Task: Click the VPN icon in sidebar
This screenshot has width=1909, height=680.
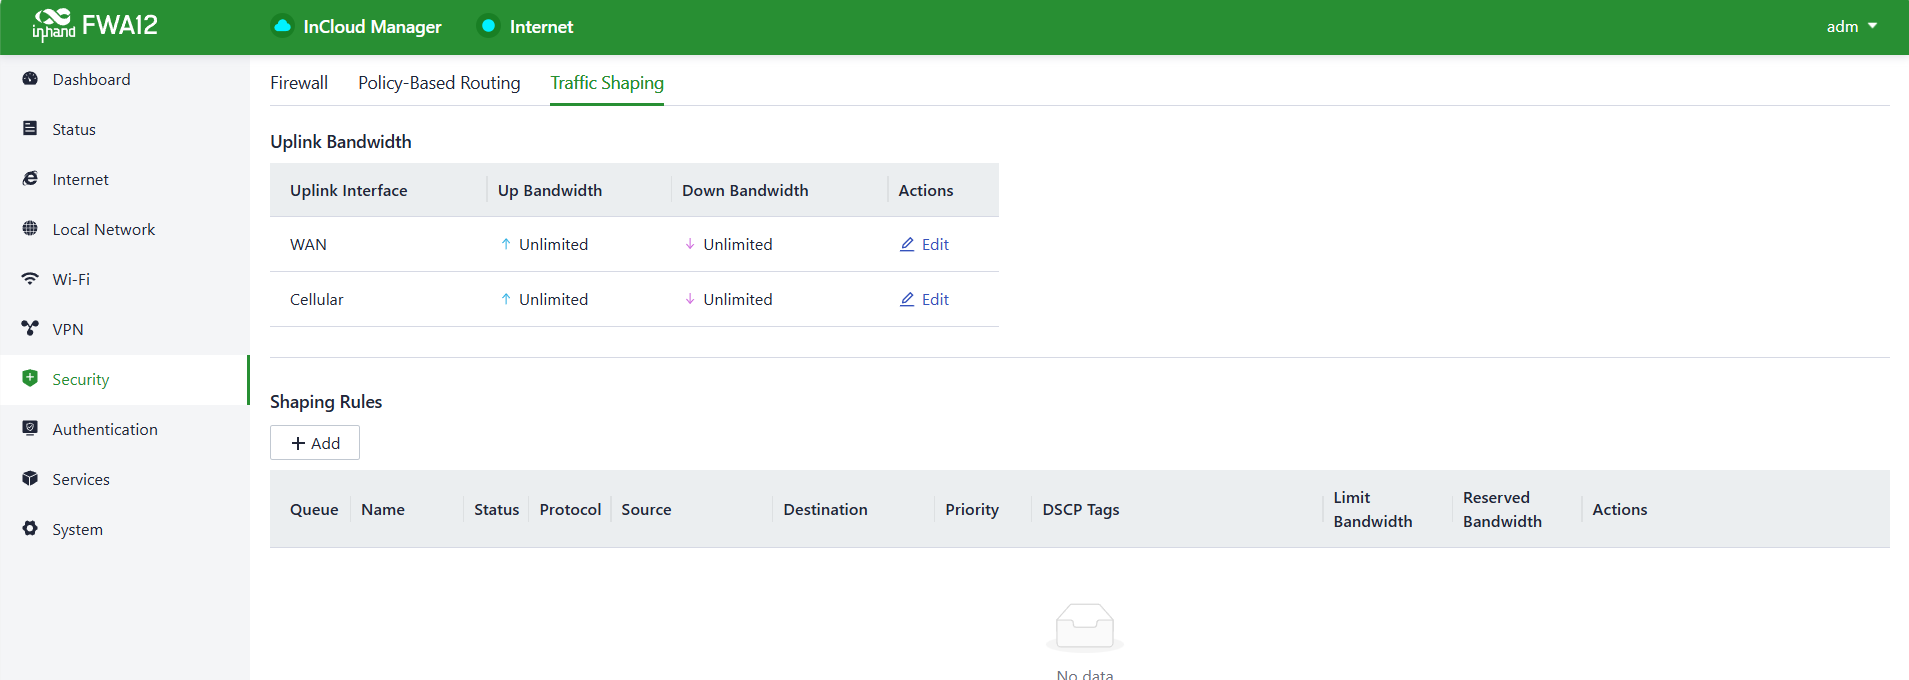Action: pos(30,329)
